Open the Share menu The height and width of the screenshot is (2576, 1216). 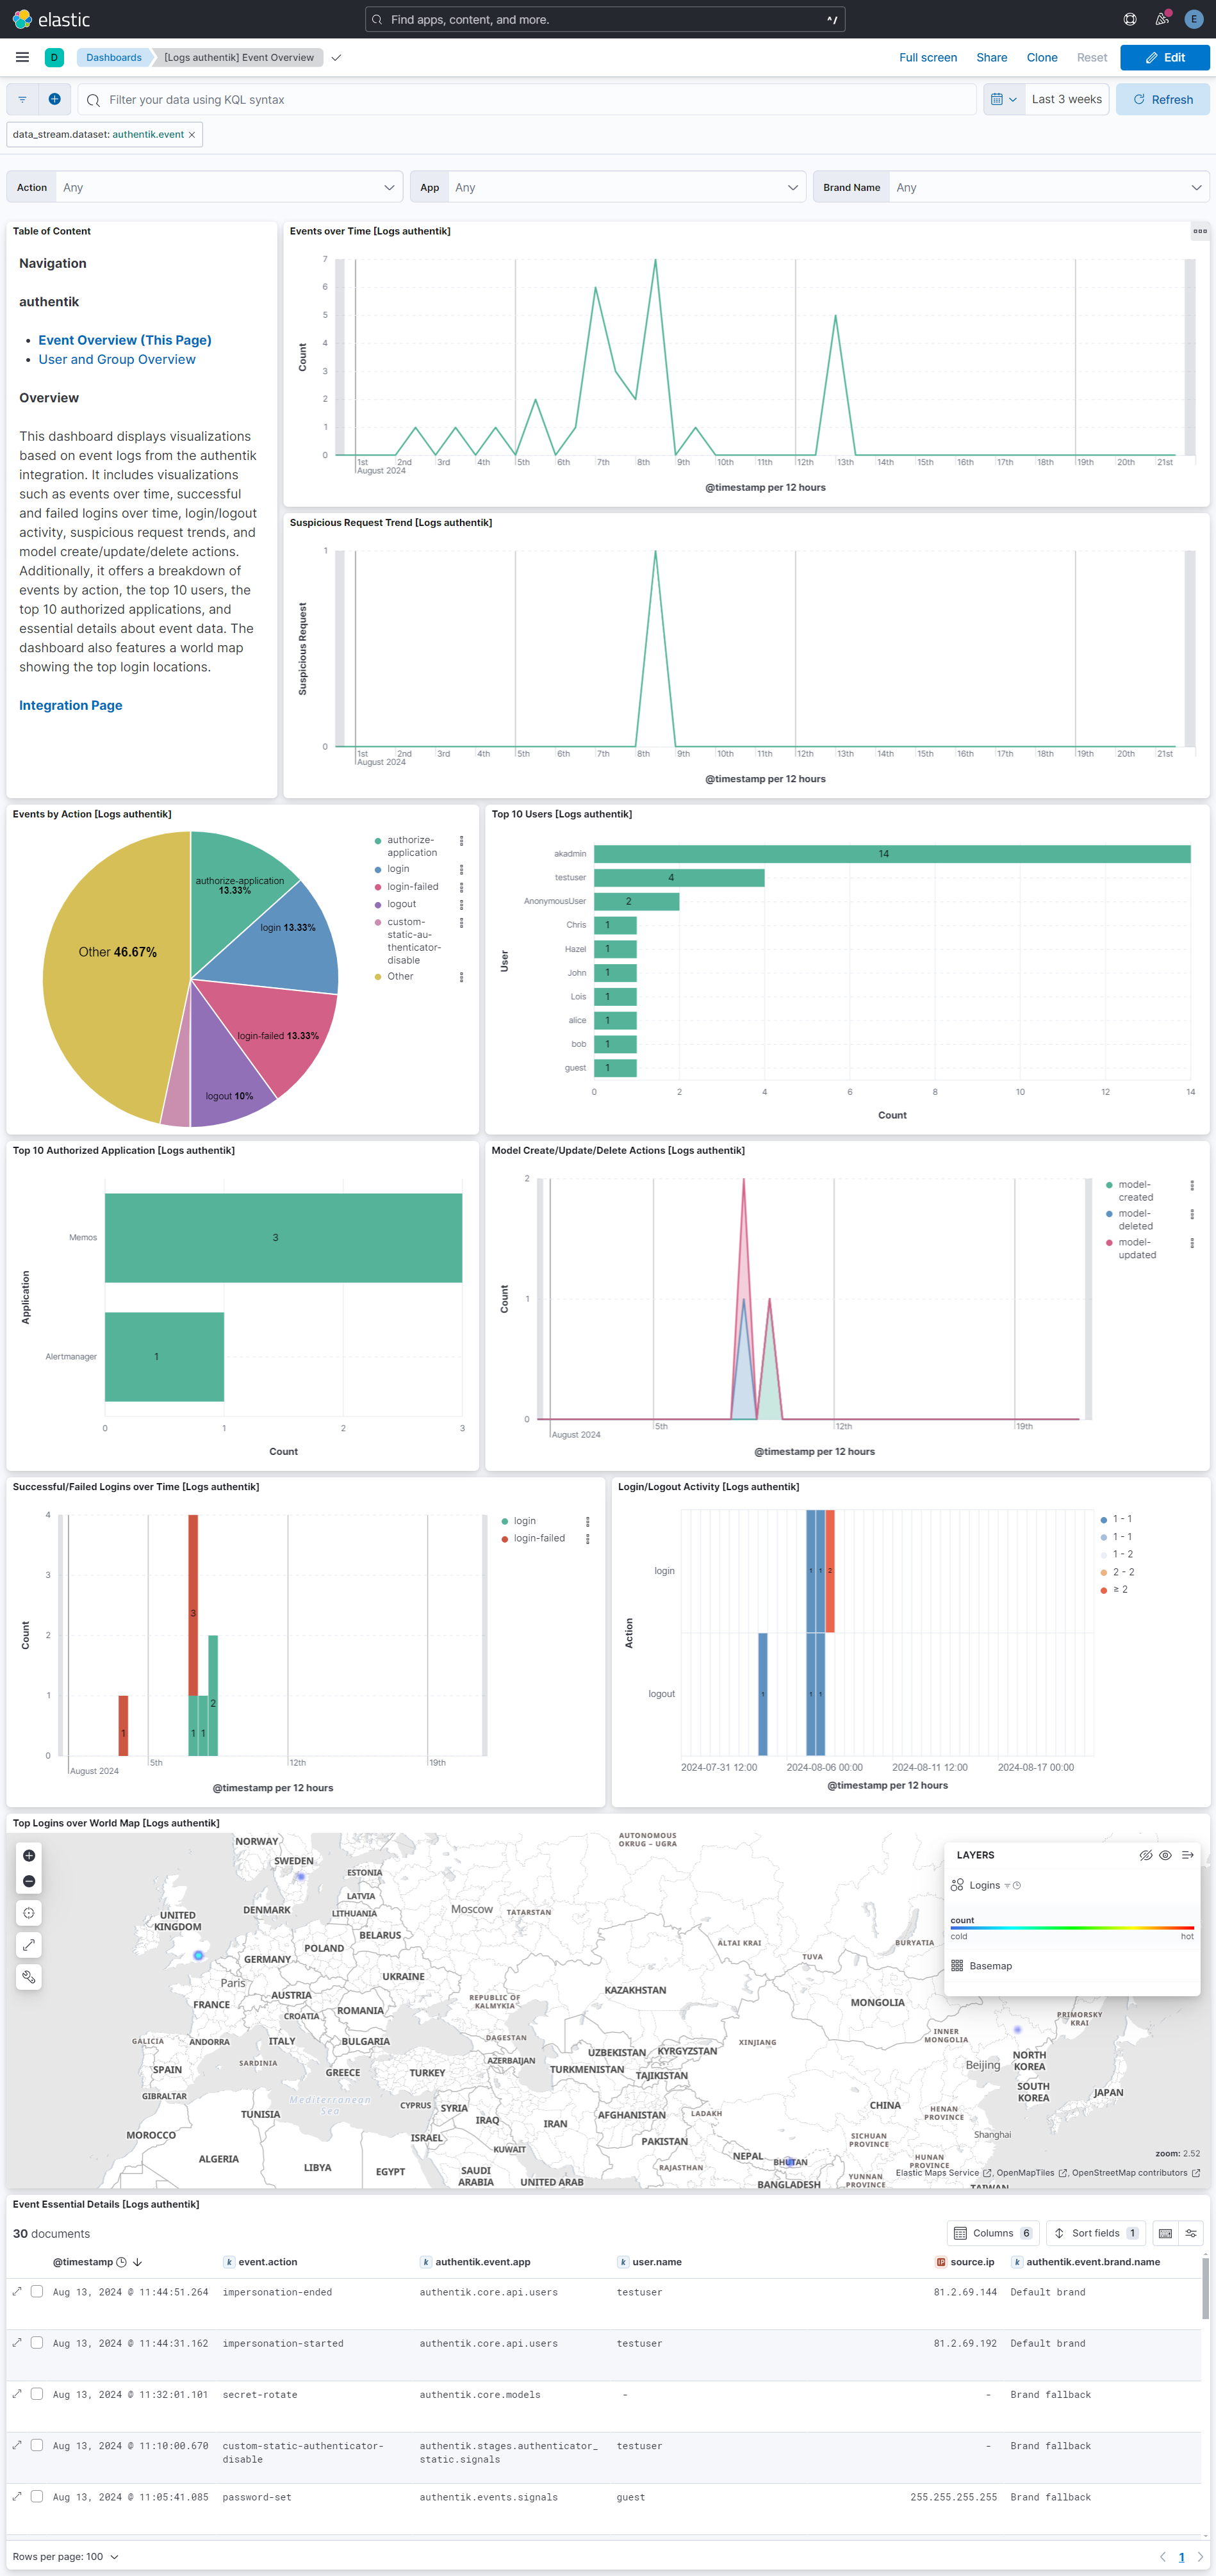coord(991,58)
